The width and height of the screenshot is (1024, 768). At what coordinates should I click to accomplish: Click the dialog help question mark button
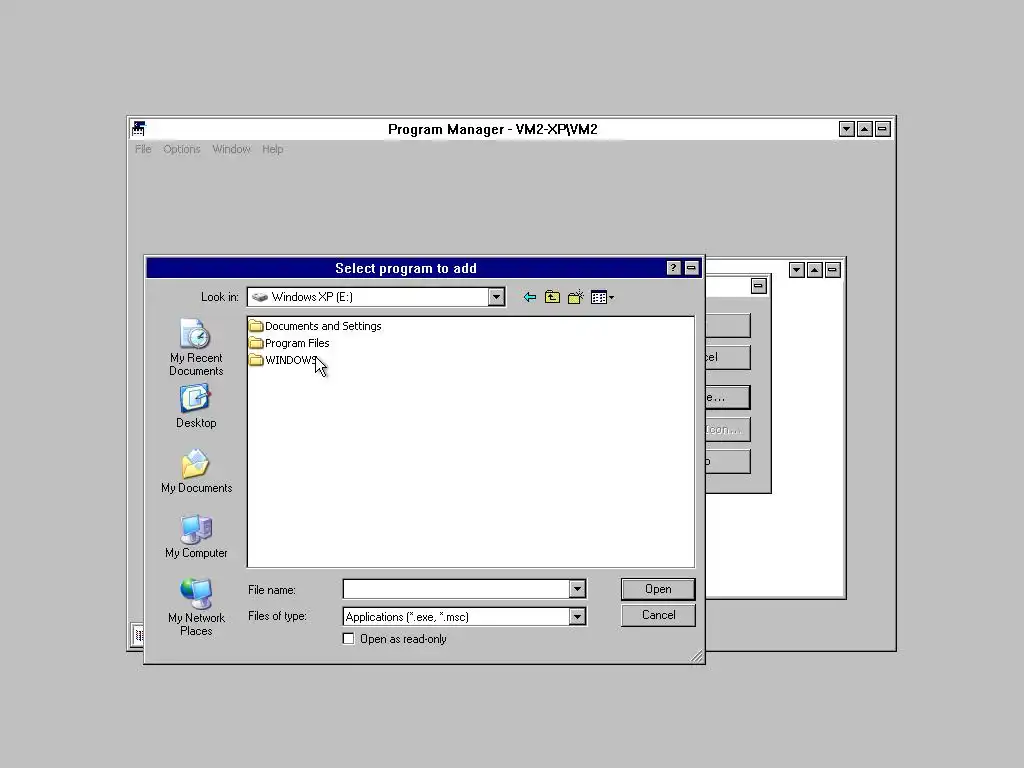673,268
